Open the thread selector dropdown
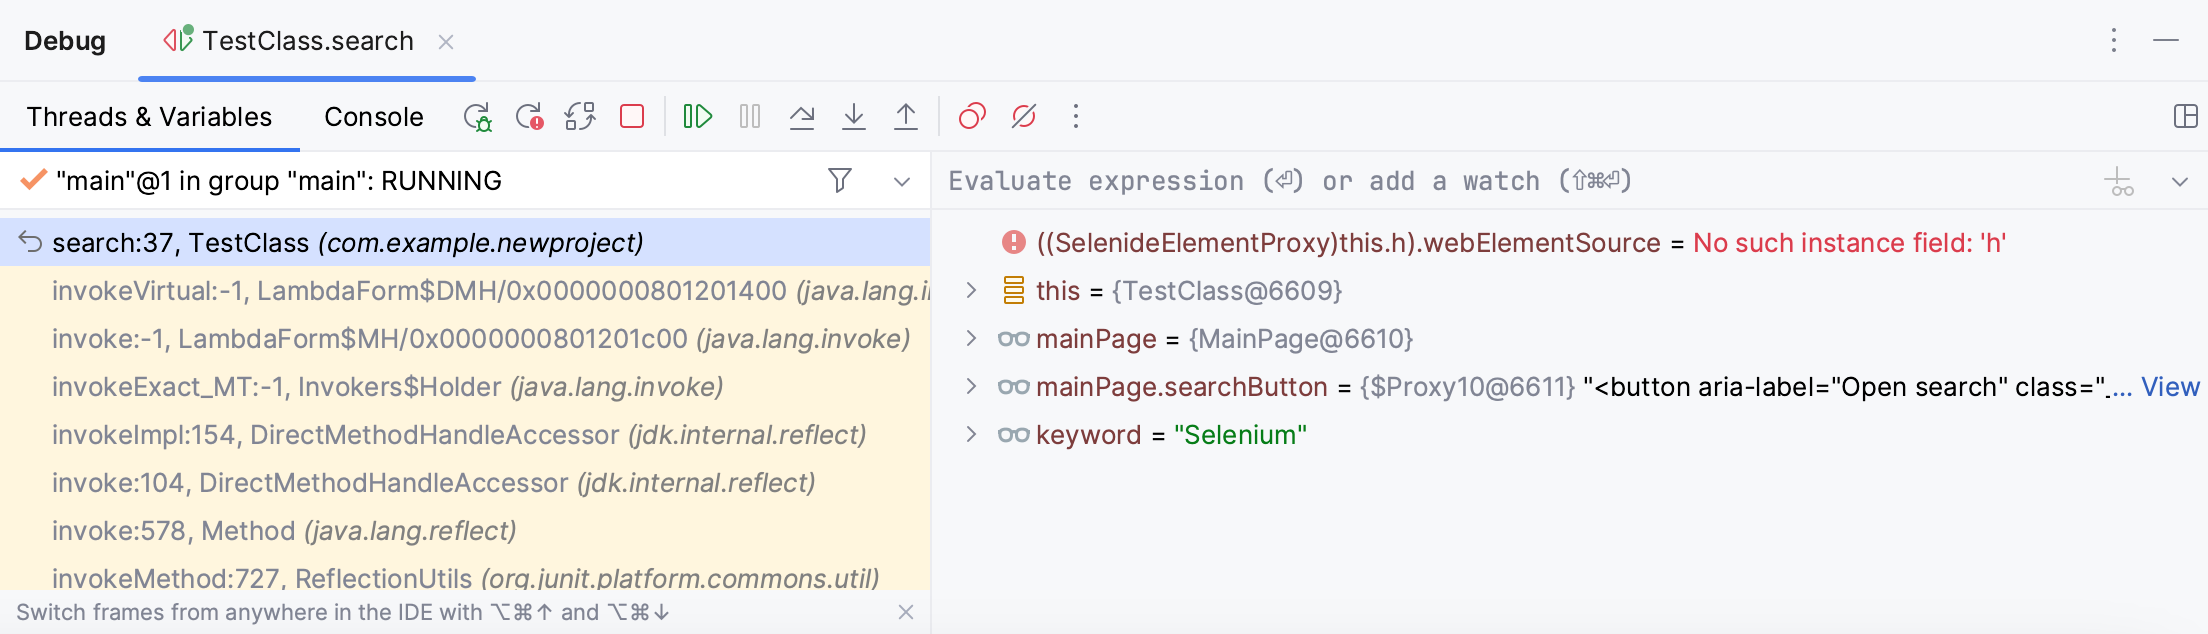 tap(902, 181)
